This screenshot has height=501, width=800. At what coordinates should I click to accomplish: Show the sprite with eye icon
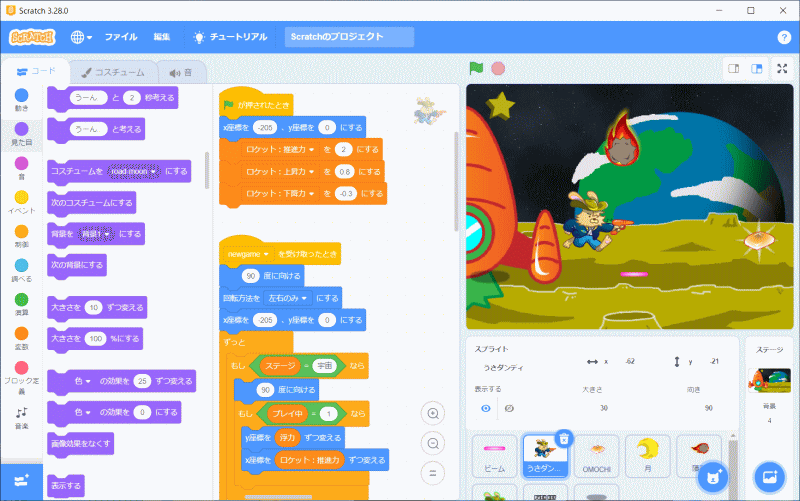(485, 408)
